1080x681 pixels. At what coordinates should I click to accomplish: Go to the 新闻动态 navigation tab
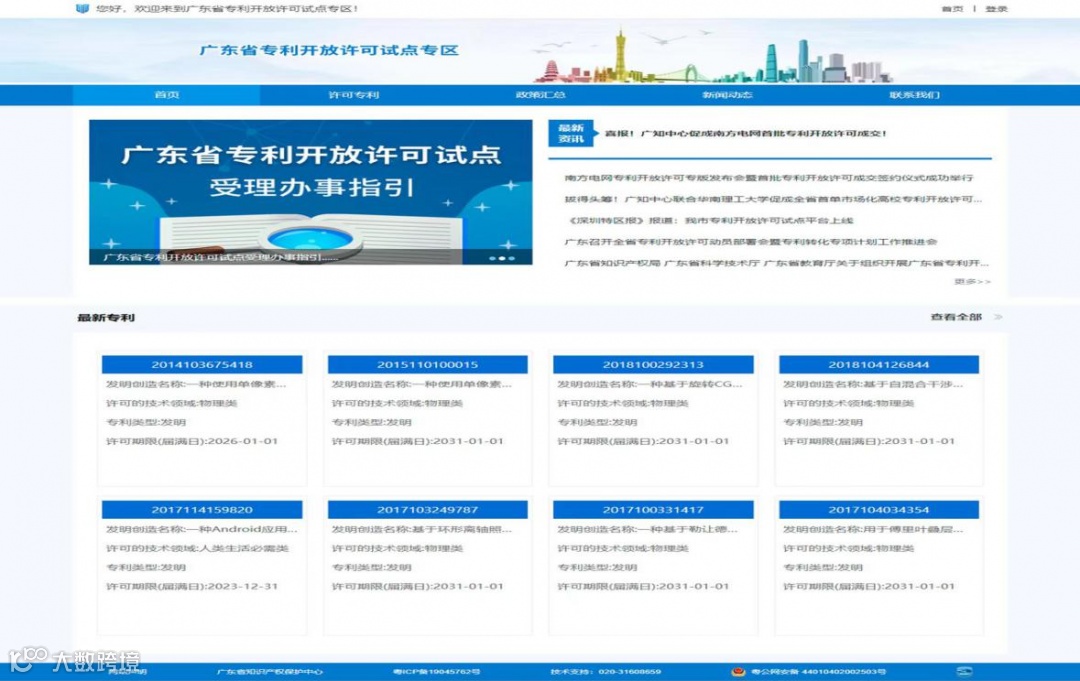coord(727,95)
